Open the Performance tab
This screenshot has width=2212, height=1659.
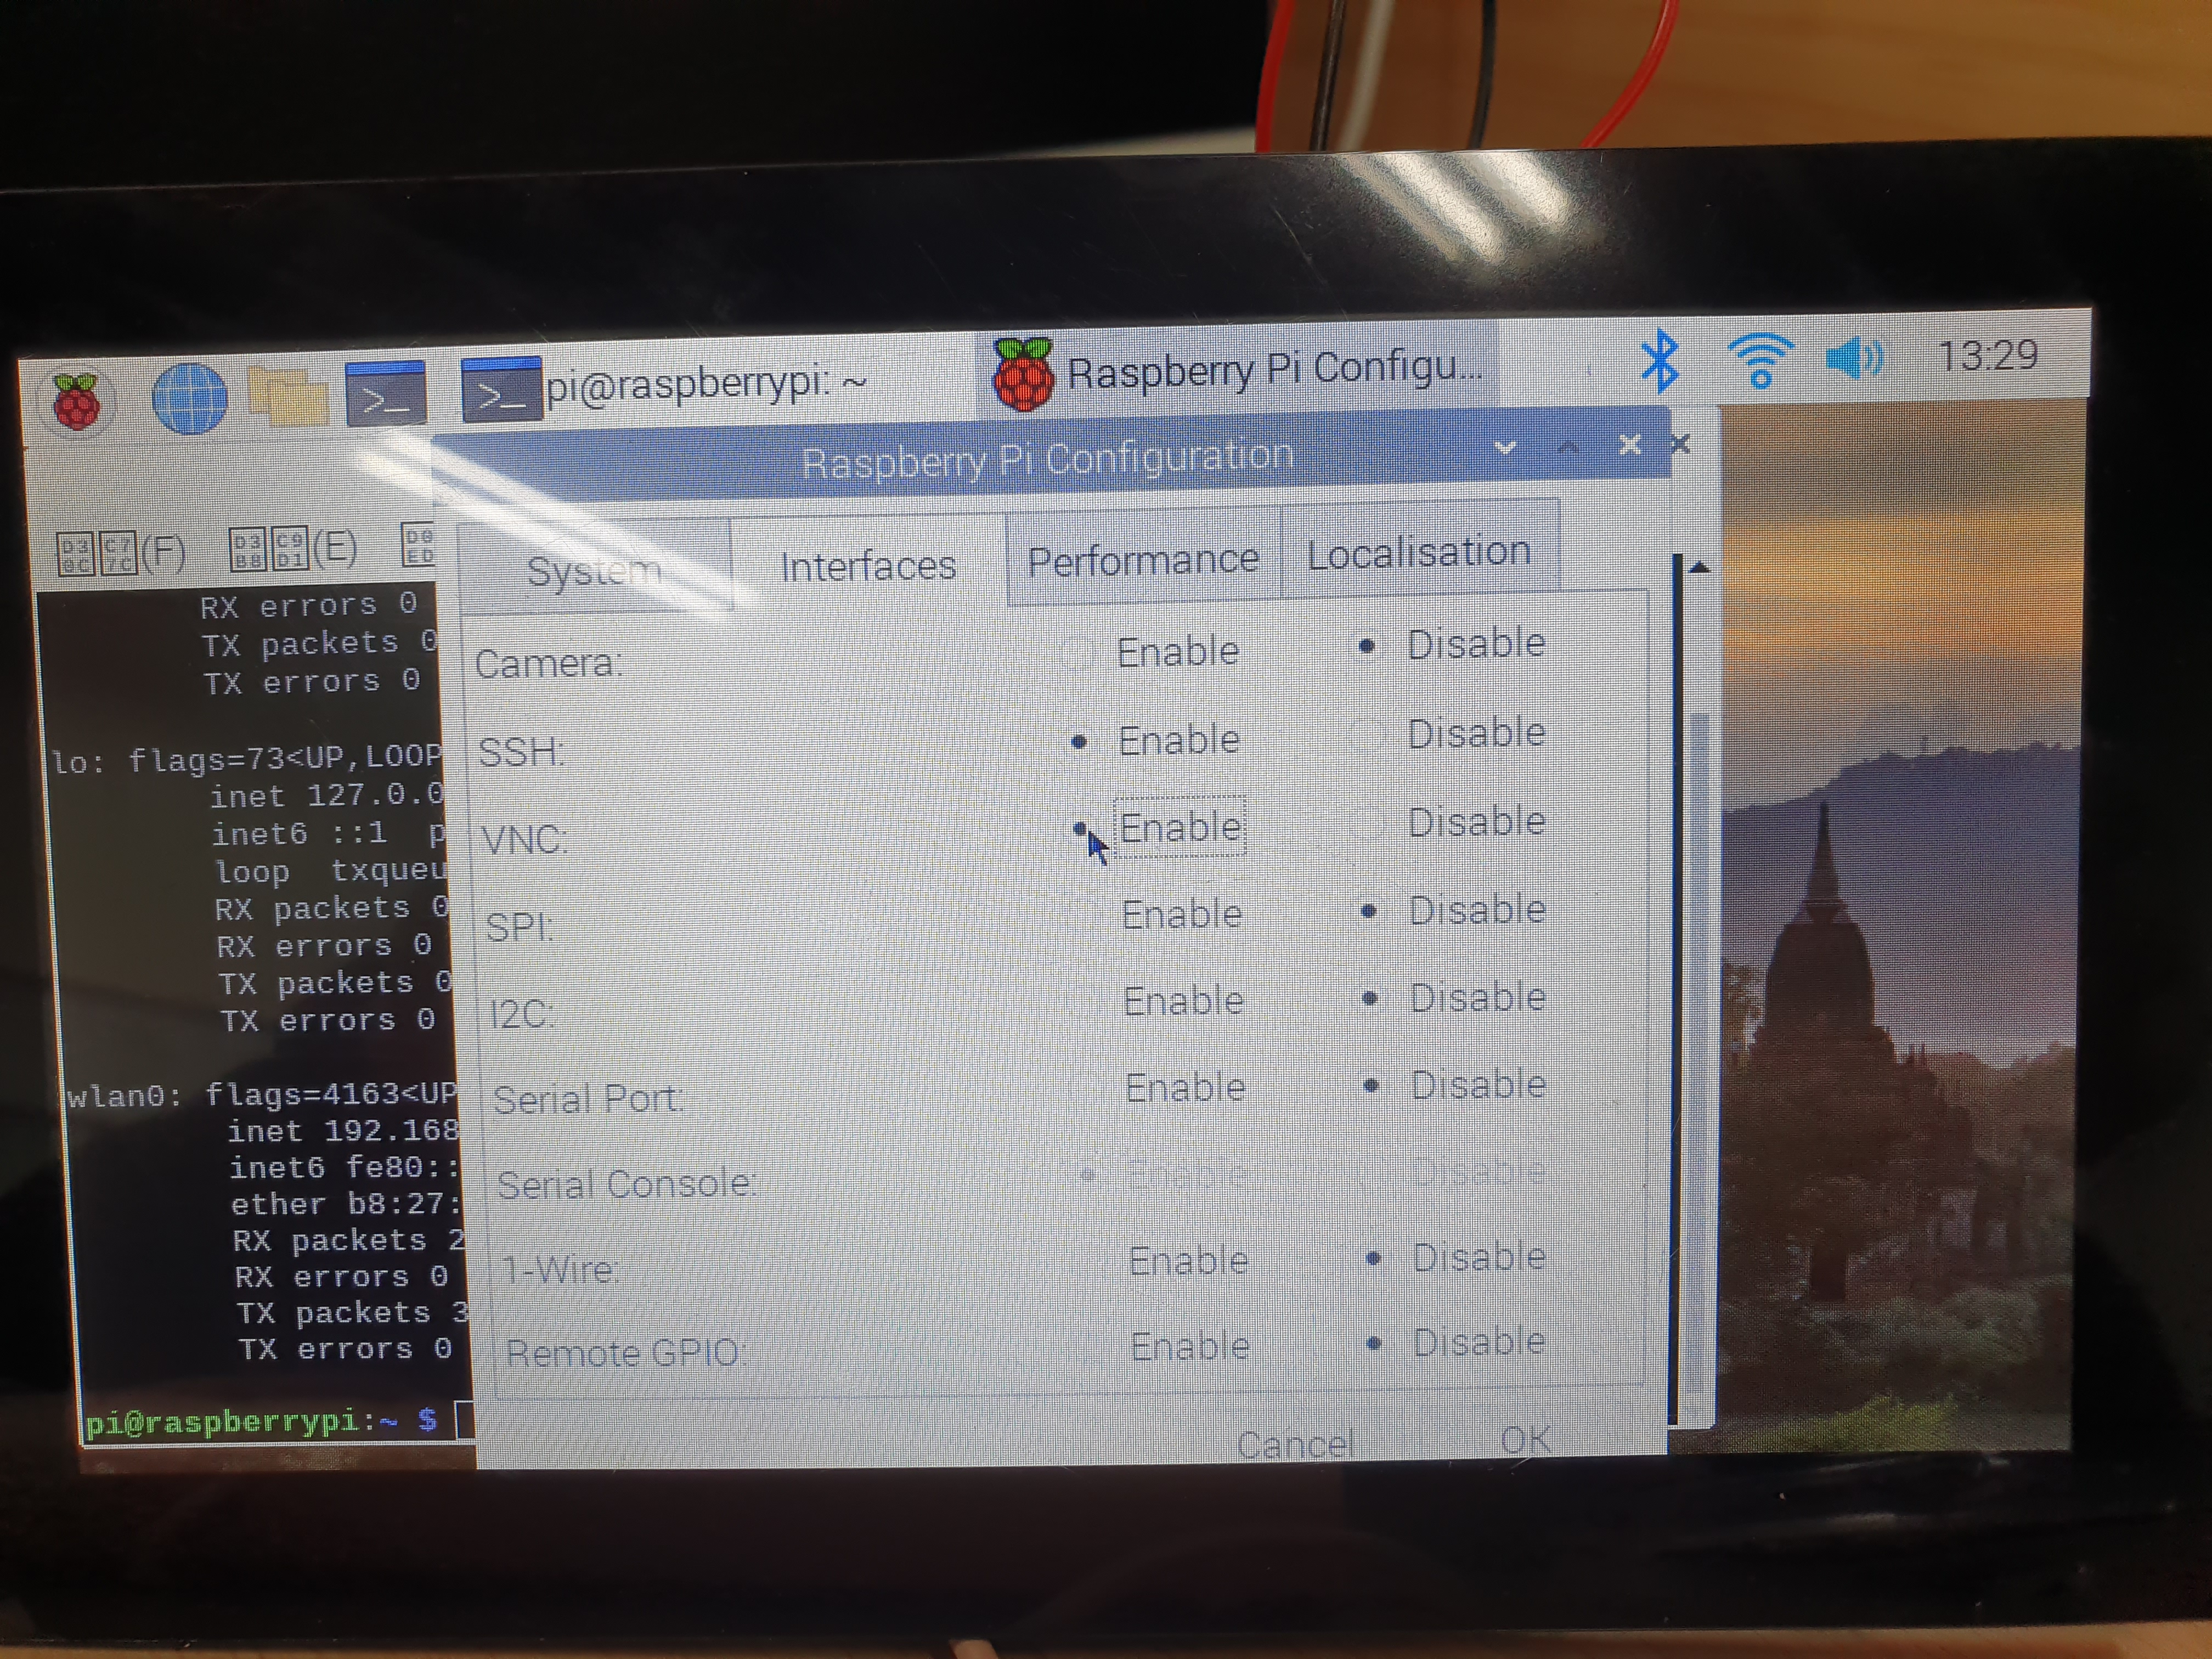[1143, 560]
